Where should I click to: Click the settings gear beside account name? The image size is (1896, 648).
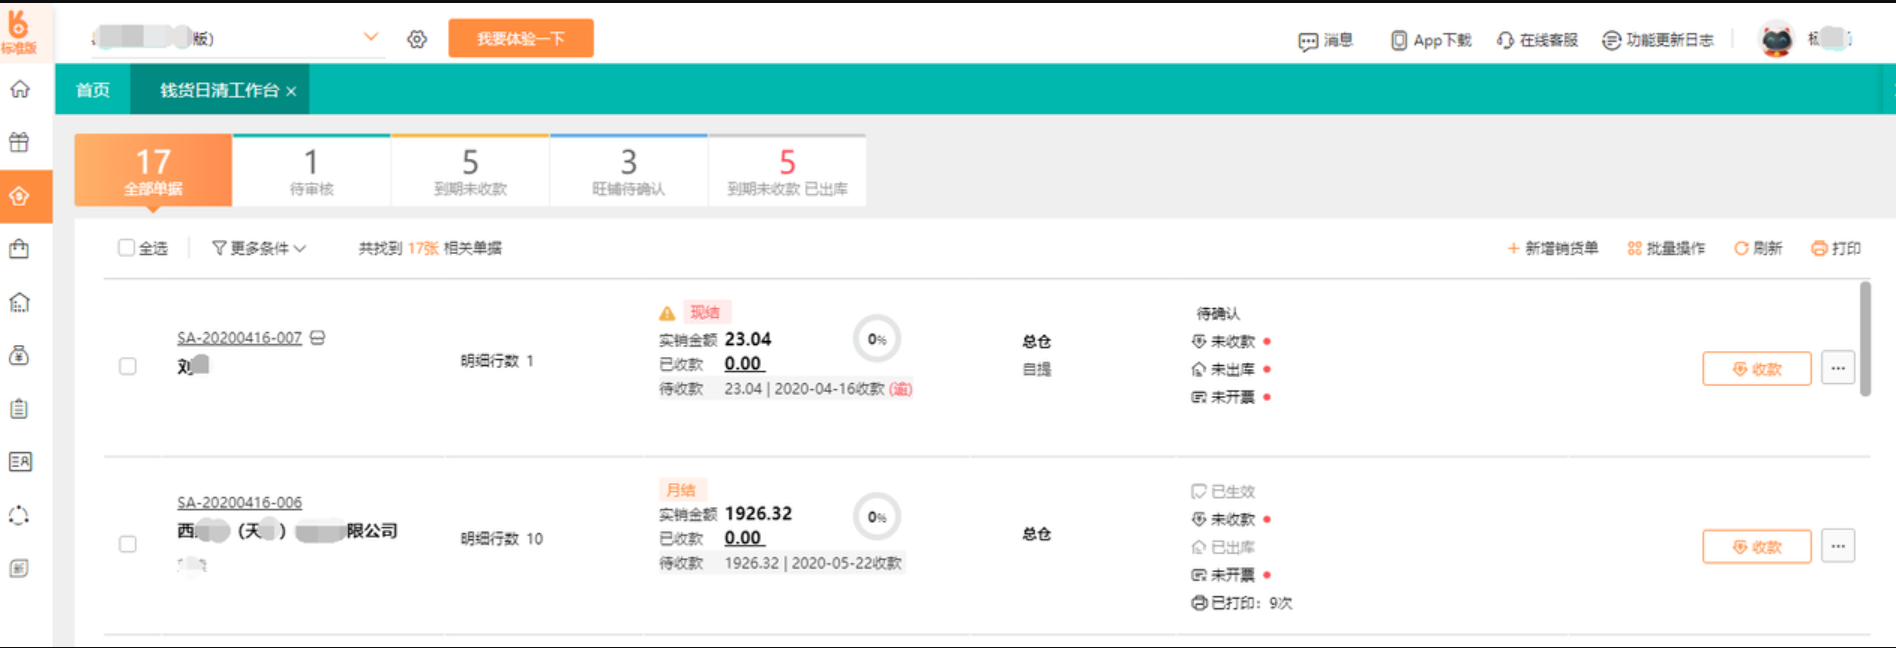click(417, 39)
